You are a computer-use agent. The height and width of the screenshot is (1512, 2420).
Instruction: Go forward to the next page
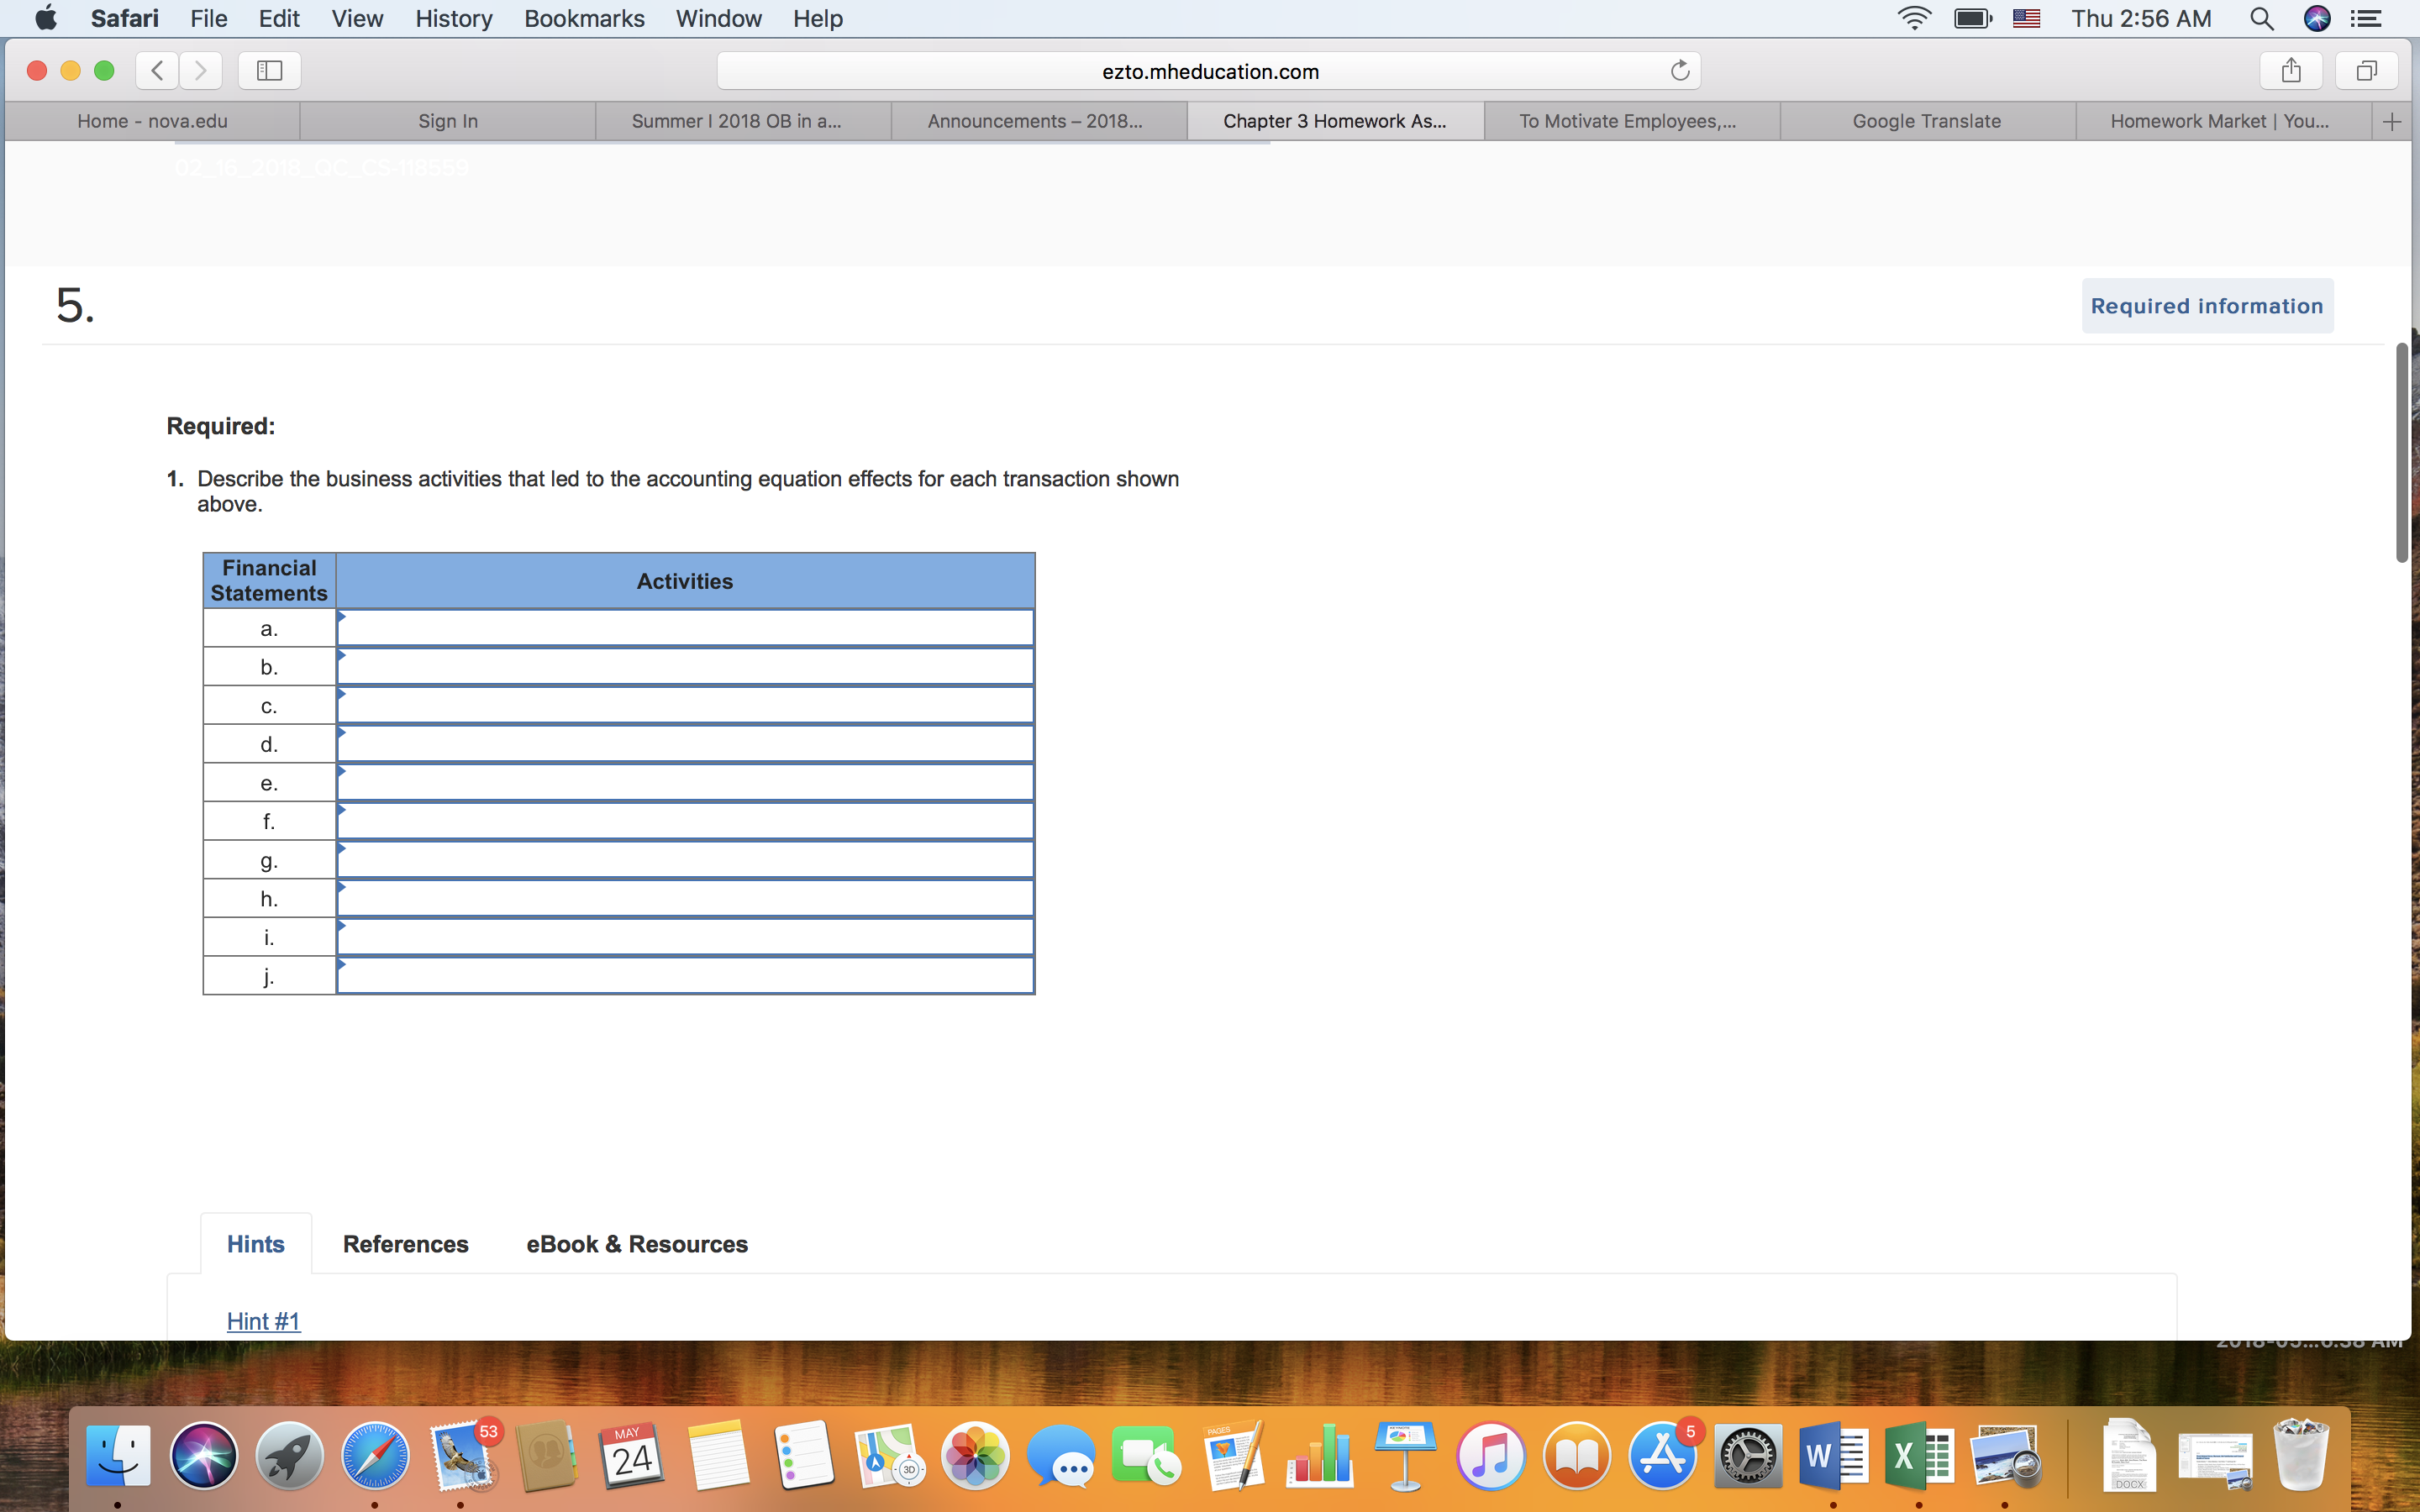(x=201, y=70)
